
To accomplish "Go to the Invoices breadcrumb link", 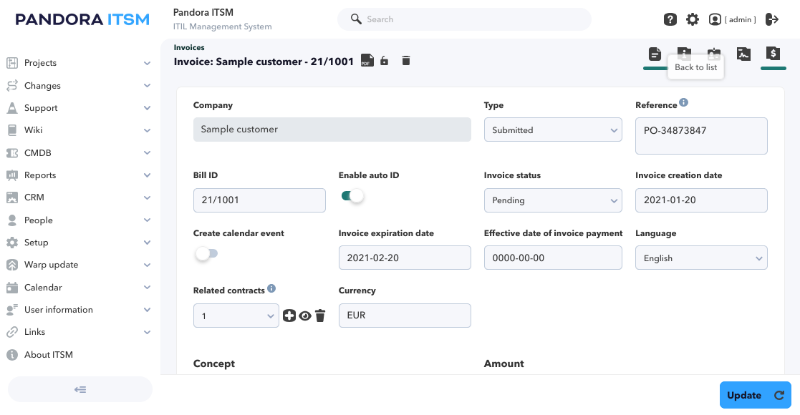I will tap(189, 47).
